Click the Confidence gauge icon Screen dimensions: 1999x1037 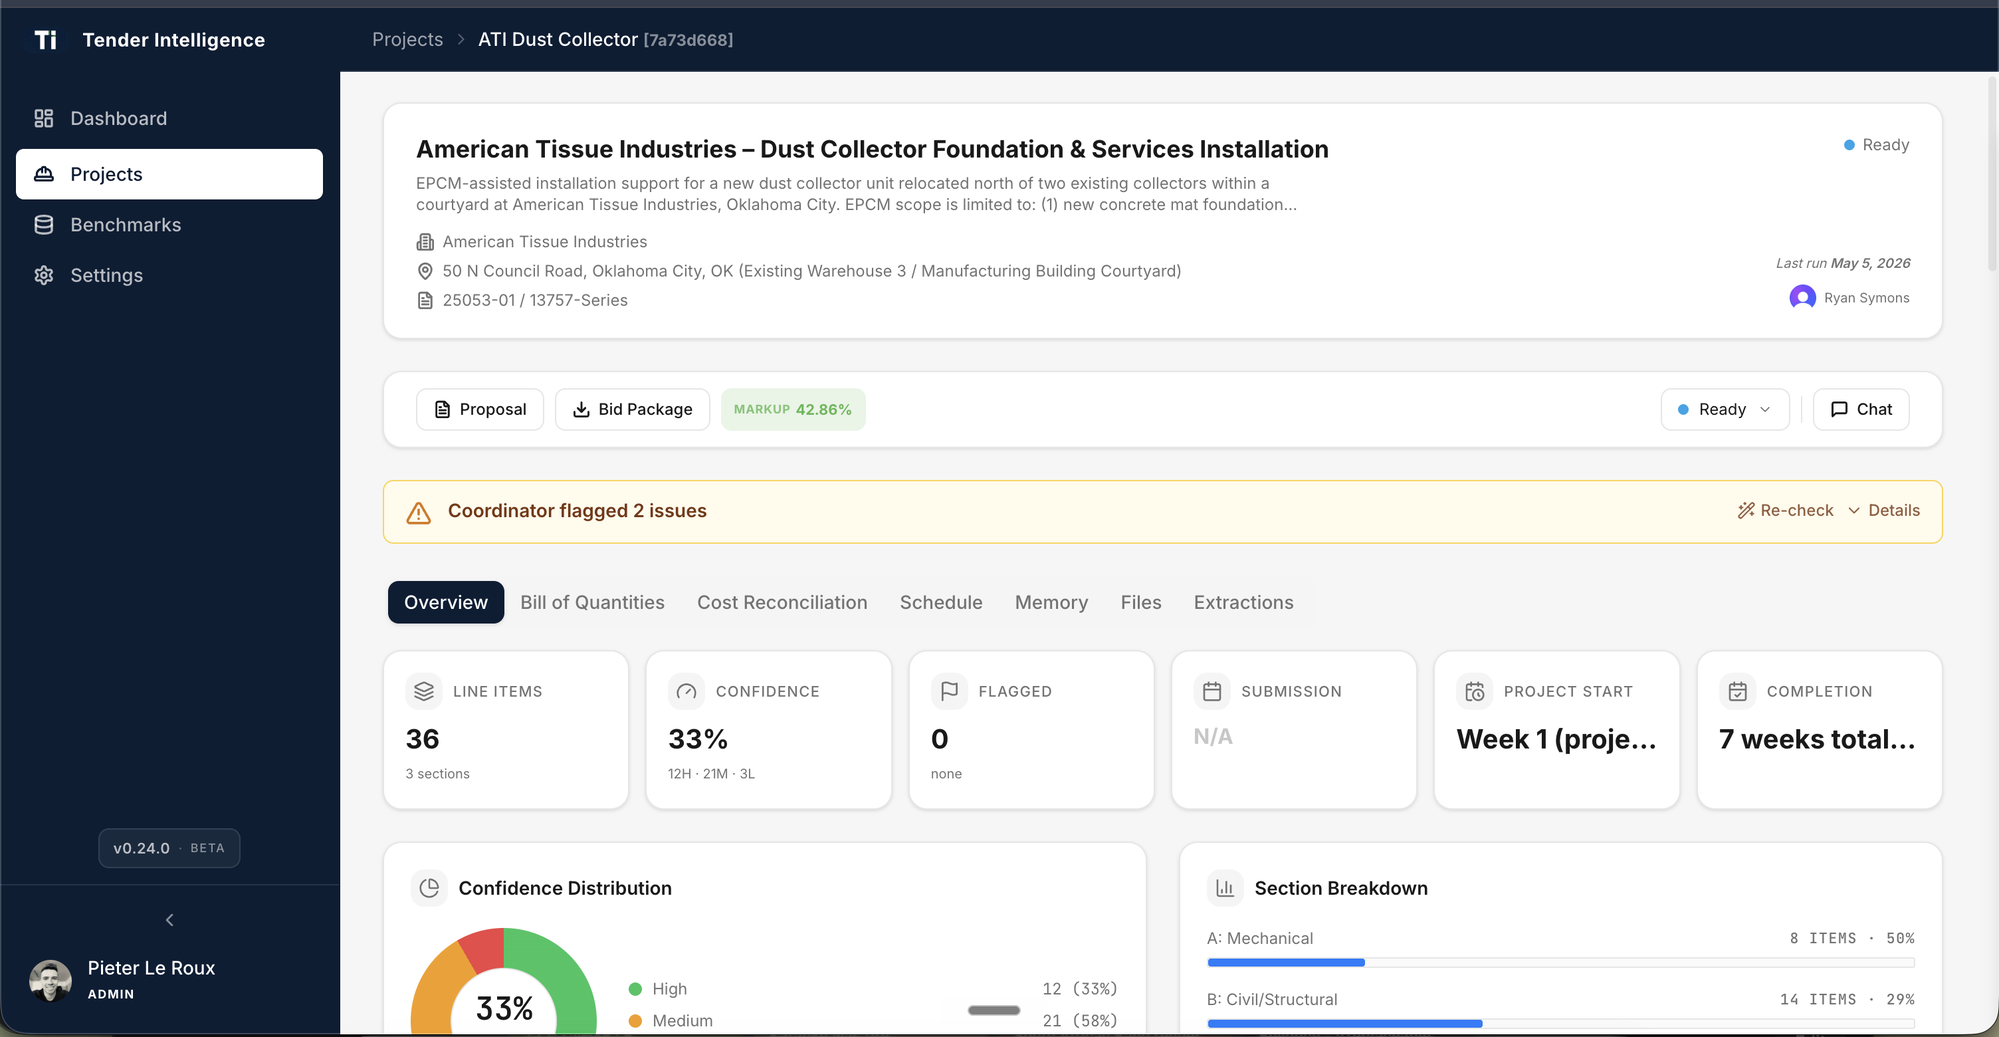[686, 691]
